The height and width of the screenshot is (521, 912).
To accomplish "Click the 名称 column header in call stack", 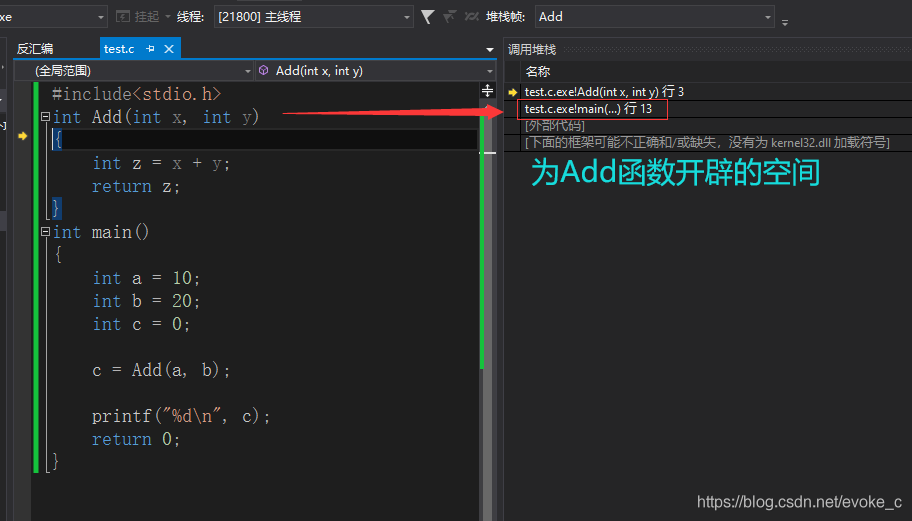I will [538, 72].
